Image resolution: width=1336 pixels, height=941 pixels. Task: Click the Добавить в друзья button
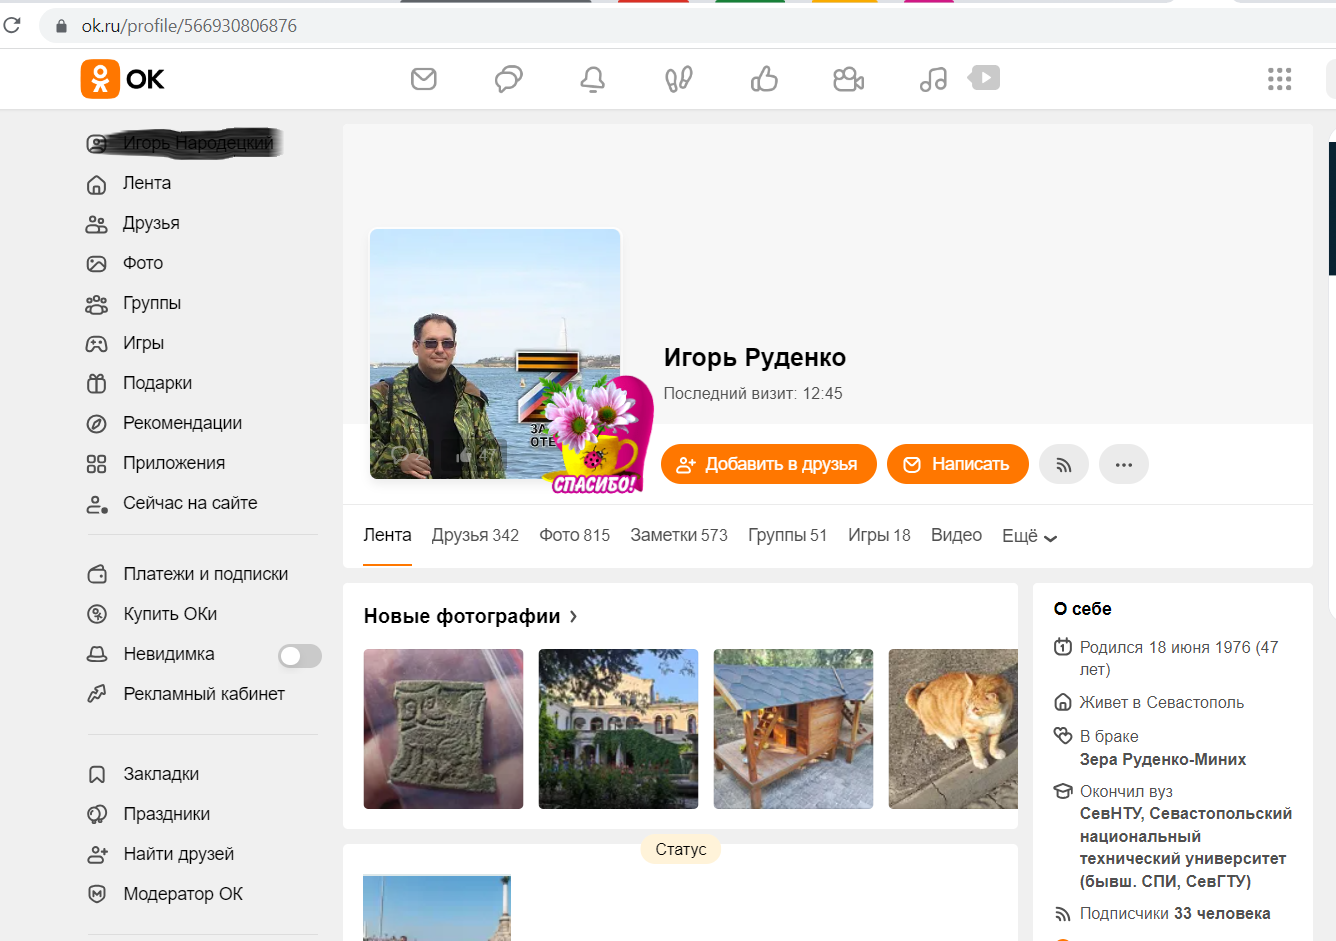tap(768, 463)
